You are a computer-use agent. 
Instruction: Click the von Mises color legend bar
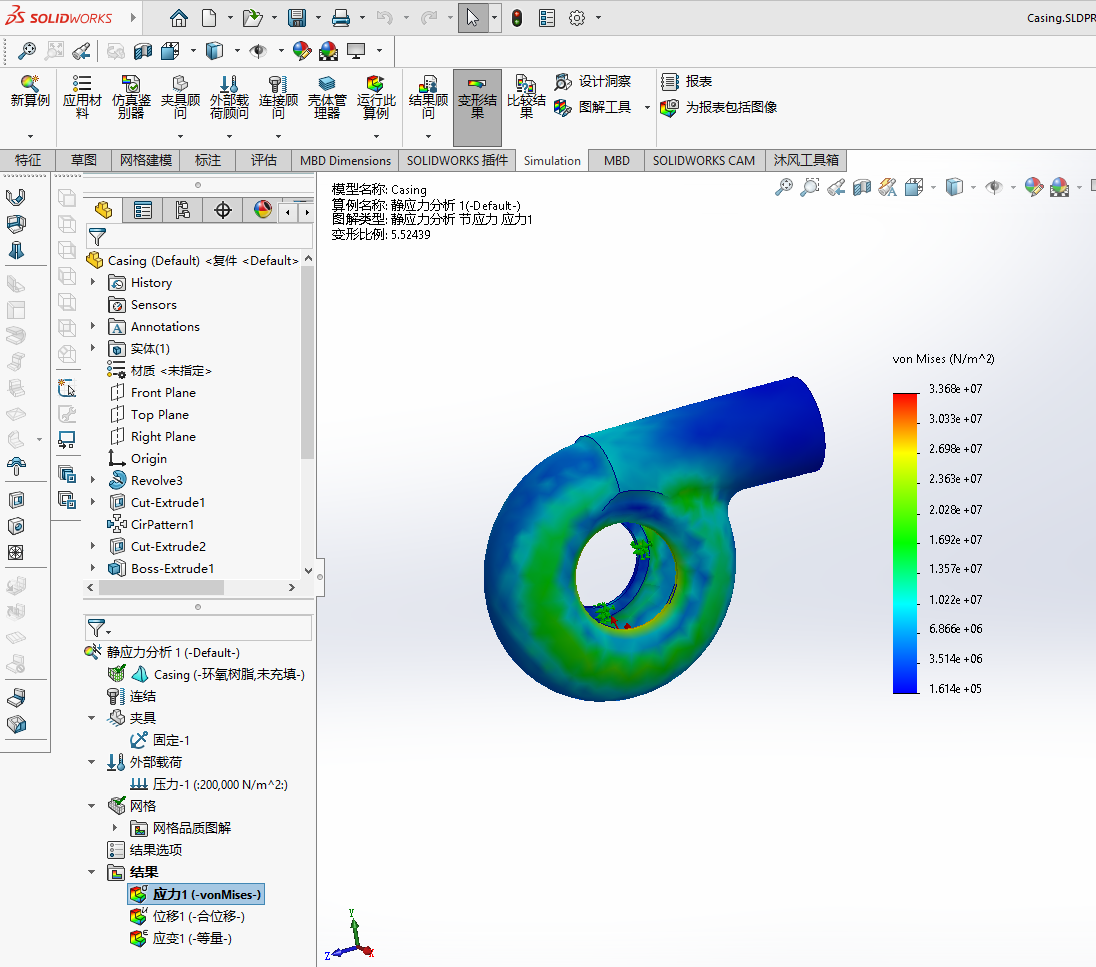905,543
